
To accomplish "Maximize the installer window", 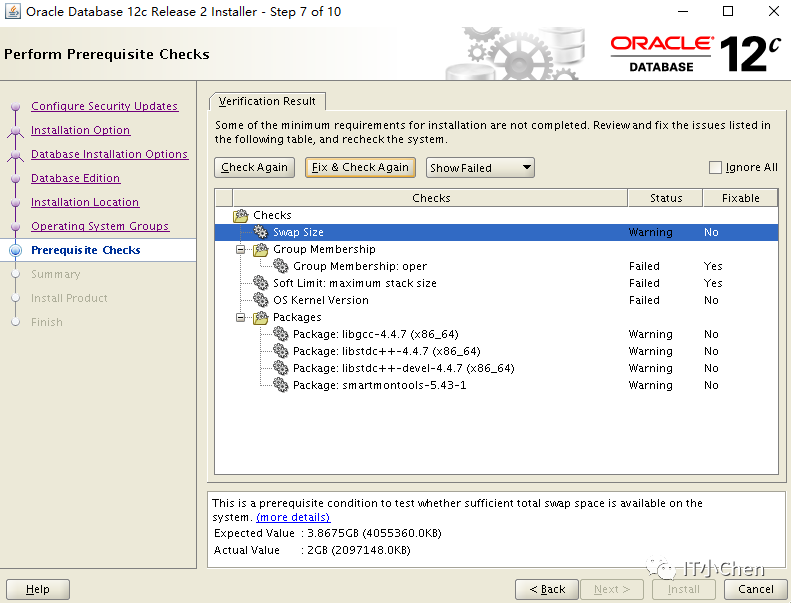I will pos(728,11).
